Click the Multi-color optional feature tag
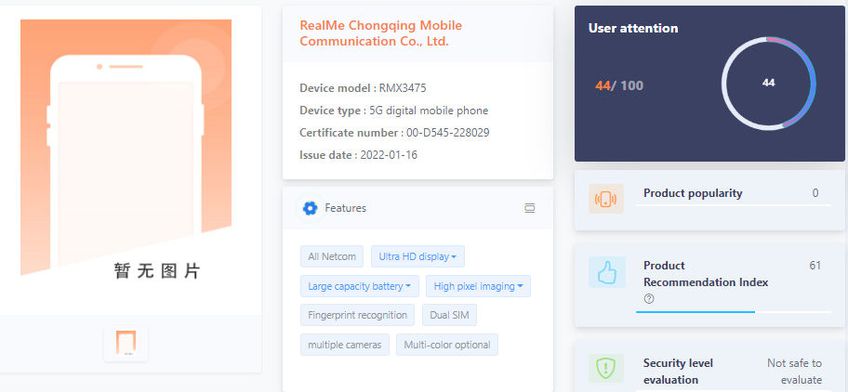This screenshot has height=392, width=848. (447, 344)
